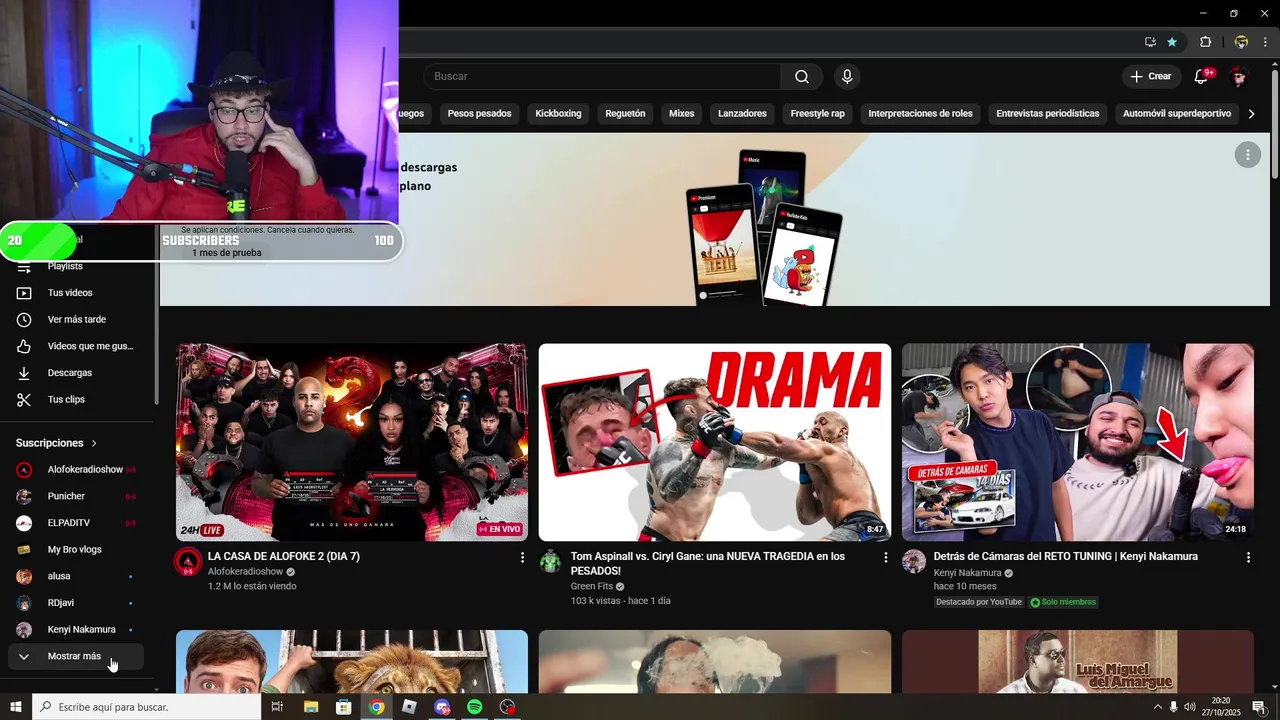Open File Explorer from taskbar
This screenshot has width=1280, height=720.
pyautogui.click(x=311, y=707)
